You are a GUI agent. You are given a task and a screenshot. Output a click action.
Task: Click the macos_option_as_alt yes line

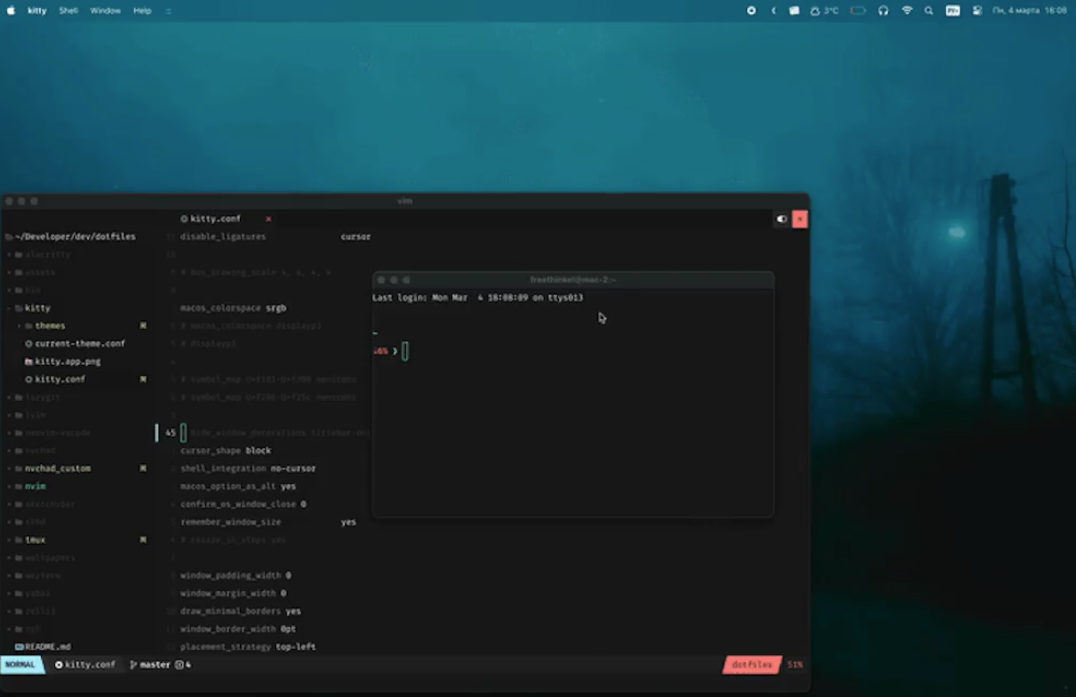tap(238, 486)
